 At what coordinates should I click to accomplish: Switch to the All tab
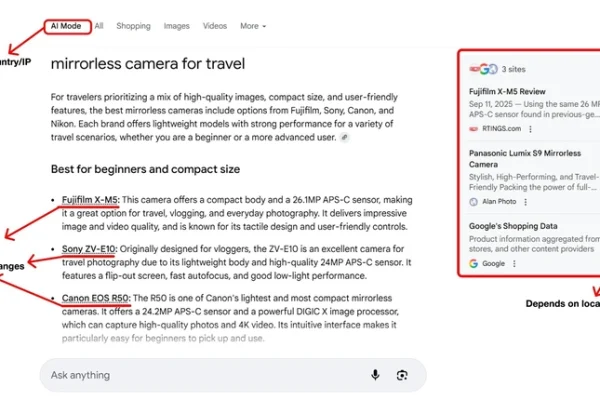[99, 26]
